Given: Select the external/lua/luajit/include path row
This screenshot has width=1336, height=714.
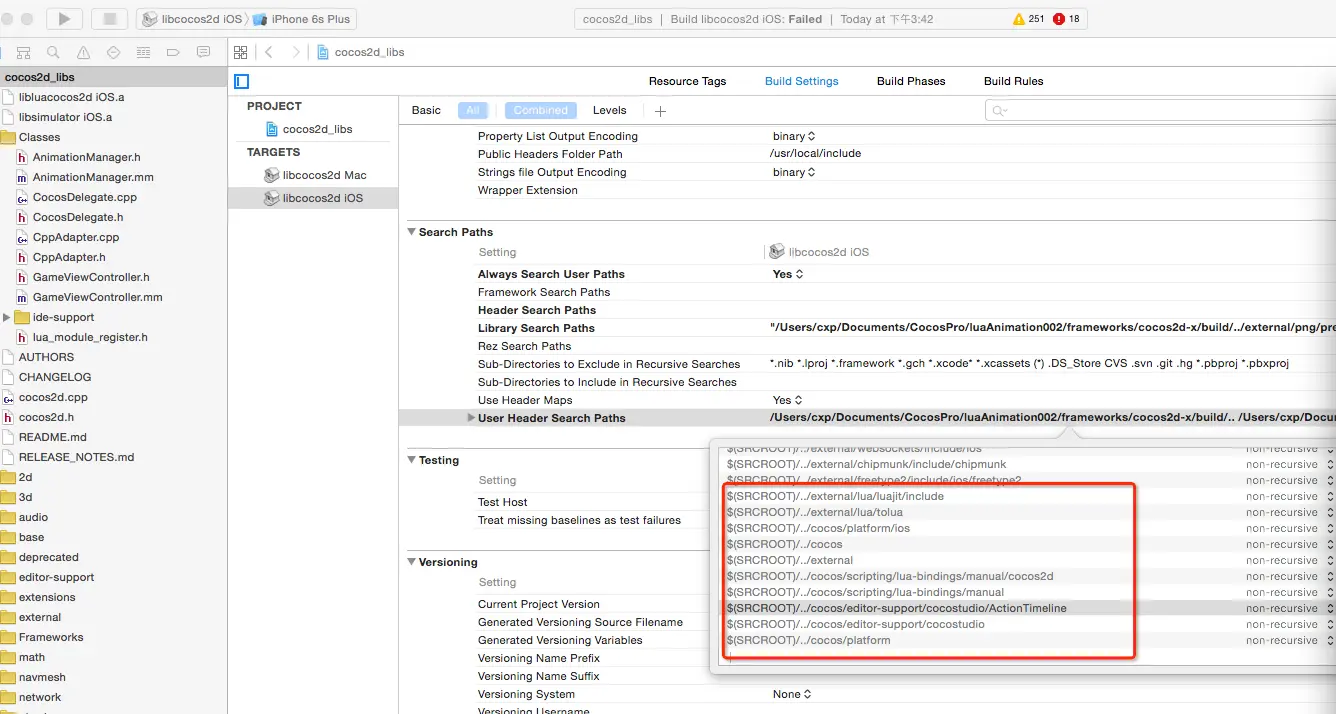Looking at the screenshot, I should pos(1028,496).
